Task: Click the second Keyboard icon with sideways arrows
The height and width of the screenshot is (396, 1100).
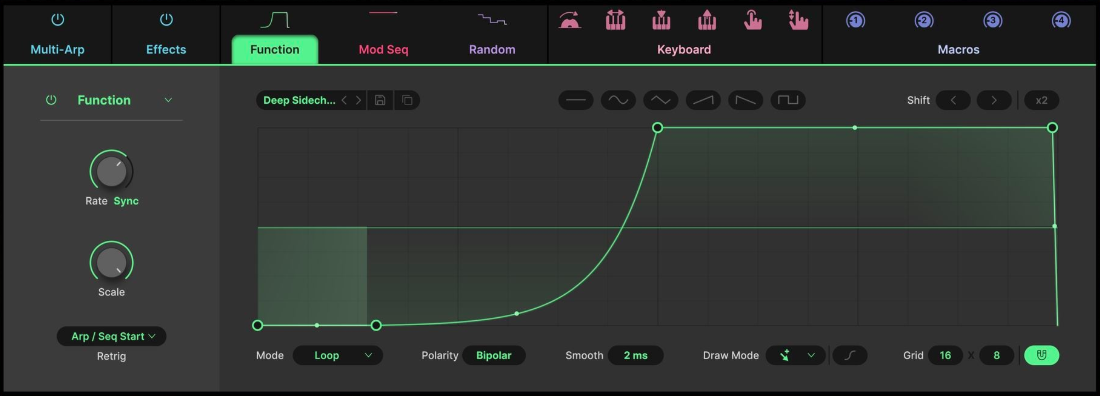Action: click(615, 20)
